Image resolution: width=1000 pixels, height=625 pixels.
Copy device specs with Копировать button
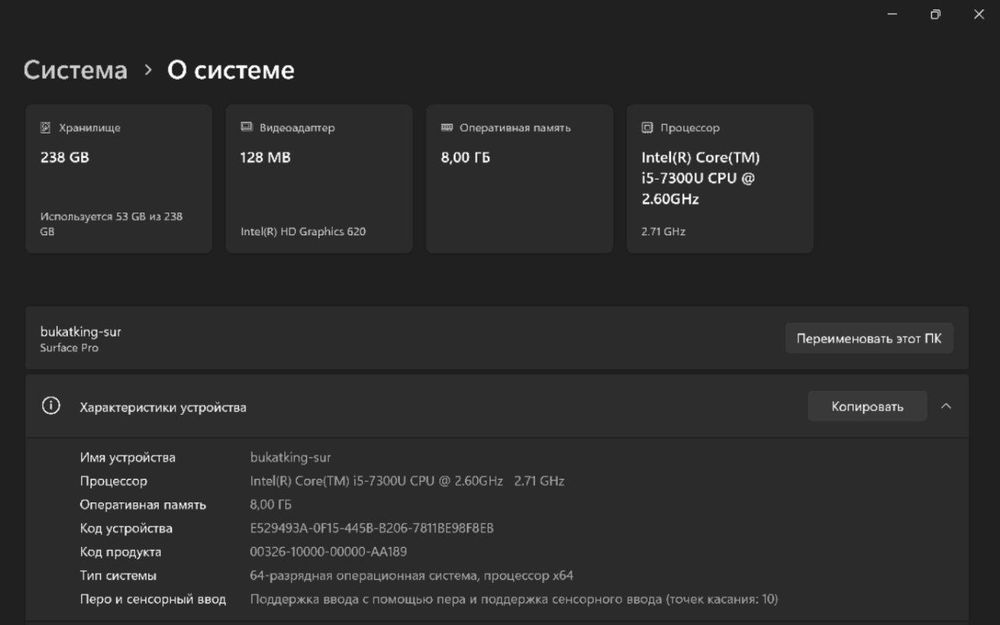[x=867, y=406]
